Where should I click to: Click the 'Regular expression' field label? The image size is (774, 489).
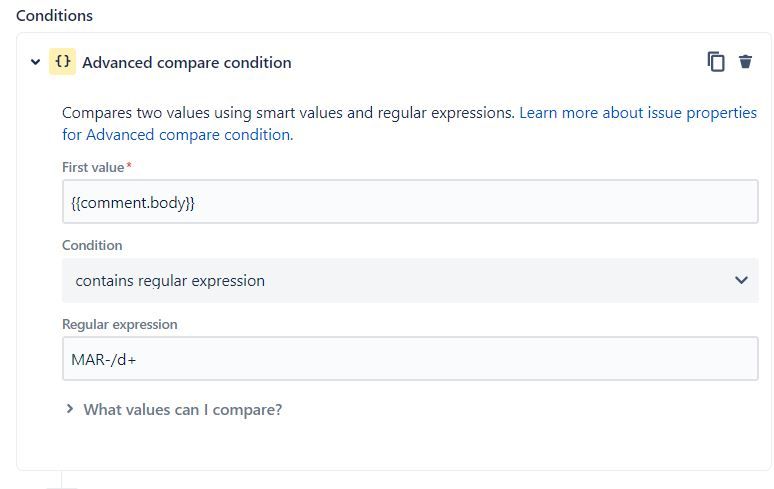(119, 324)
